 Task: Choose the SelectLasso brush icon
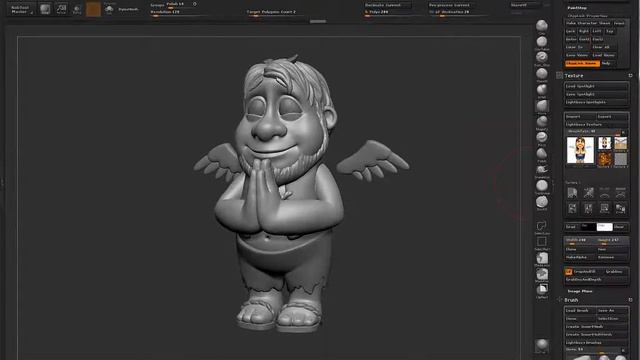542,226
